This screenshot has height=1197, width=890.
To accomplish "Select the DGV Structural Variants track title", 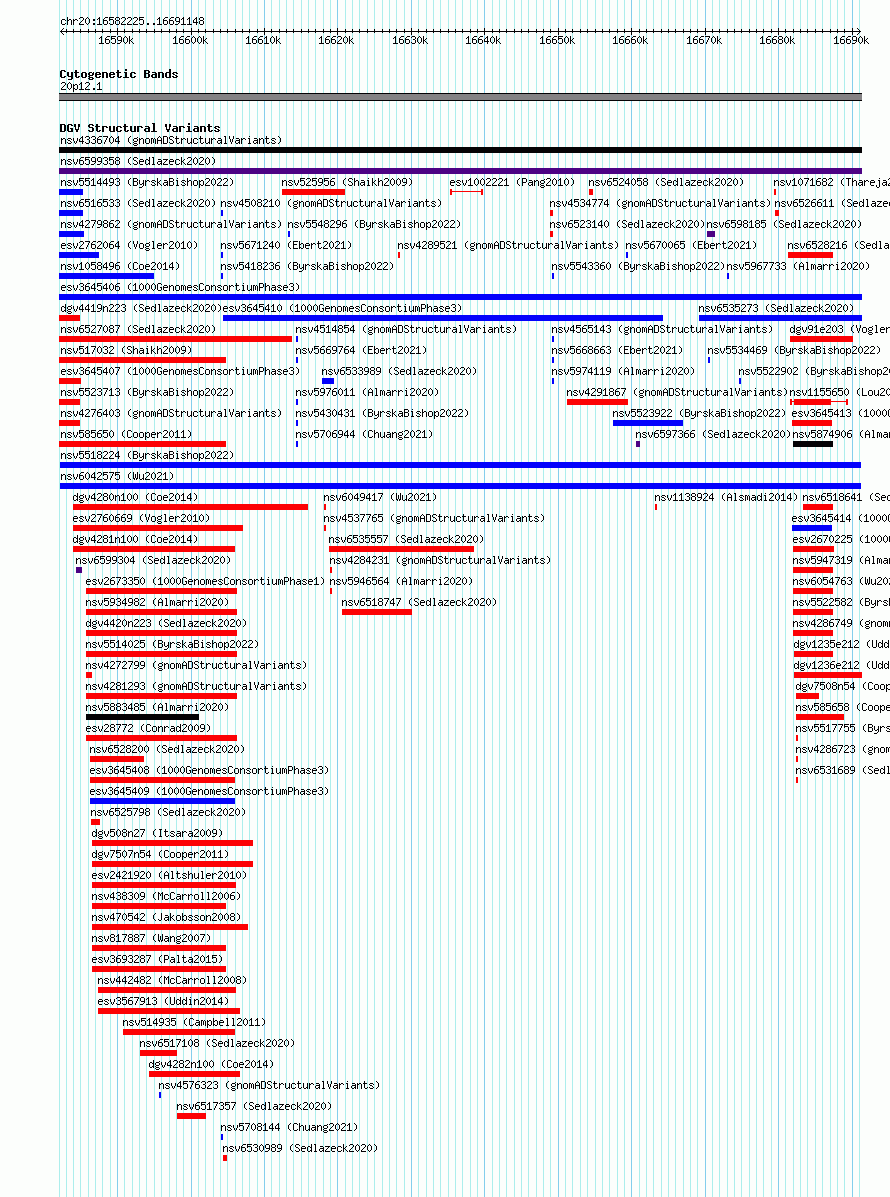I will click(140, 128).
